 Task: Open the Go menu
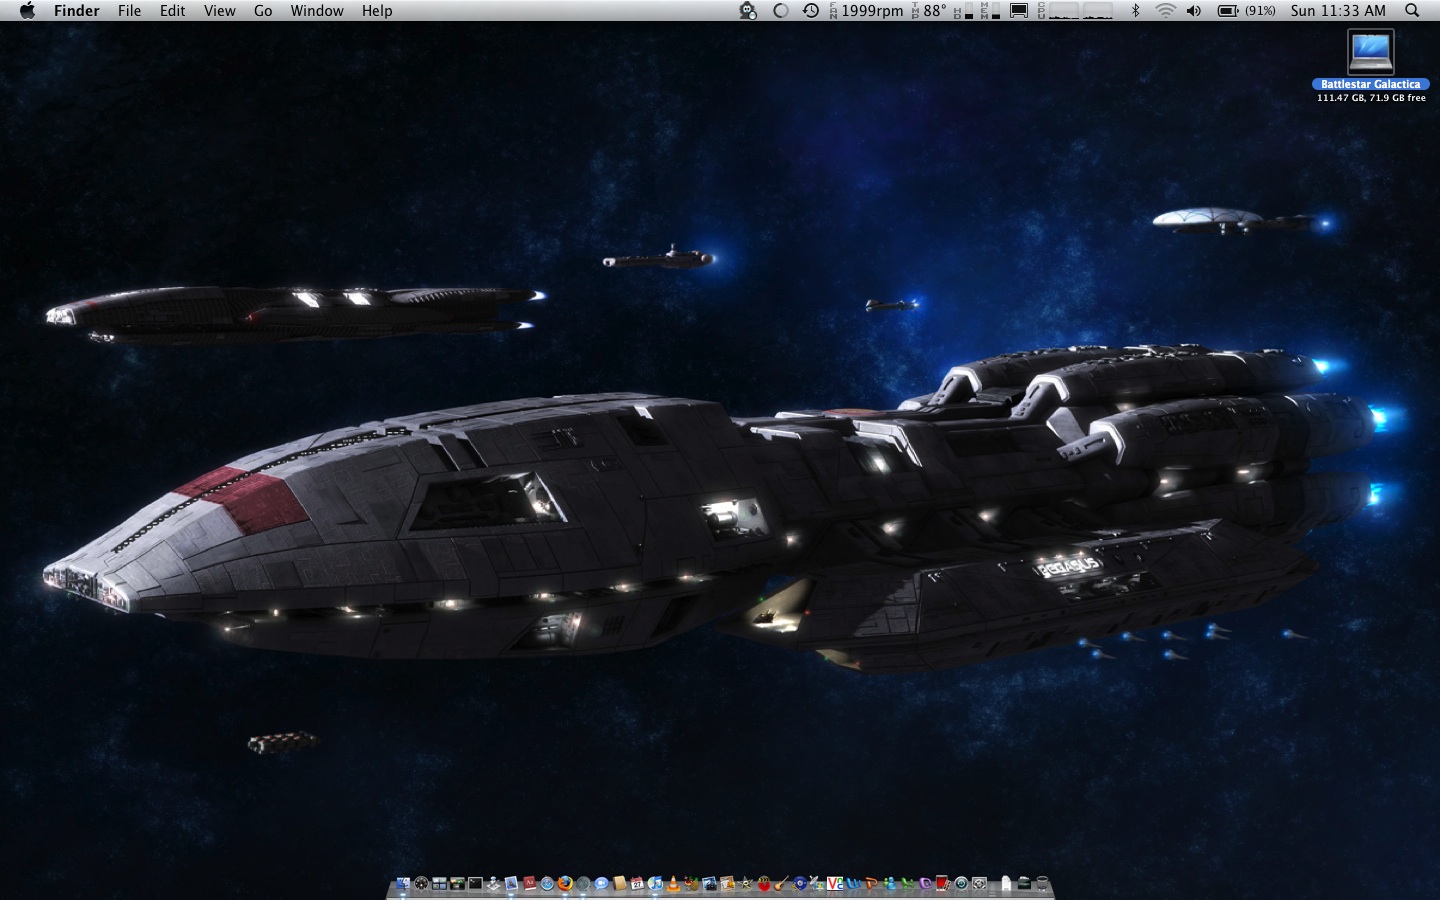click(263, 11)
